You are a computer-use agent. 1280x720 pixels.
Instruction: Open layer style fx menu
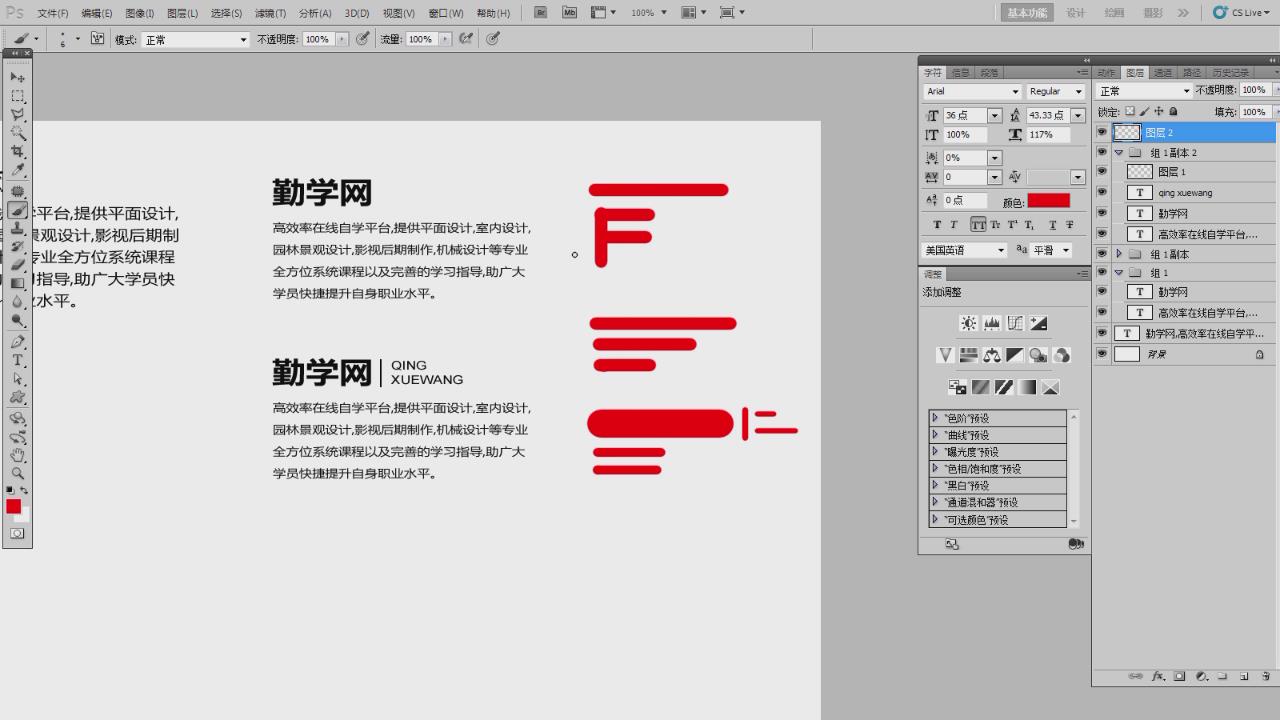click(1158, 677)
